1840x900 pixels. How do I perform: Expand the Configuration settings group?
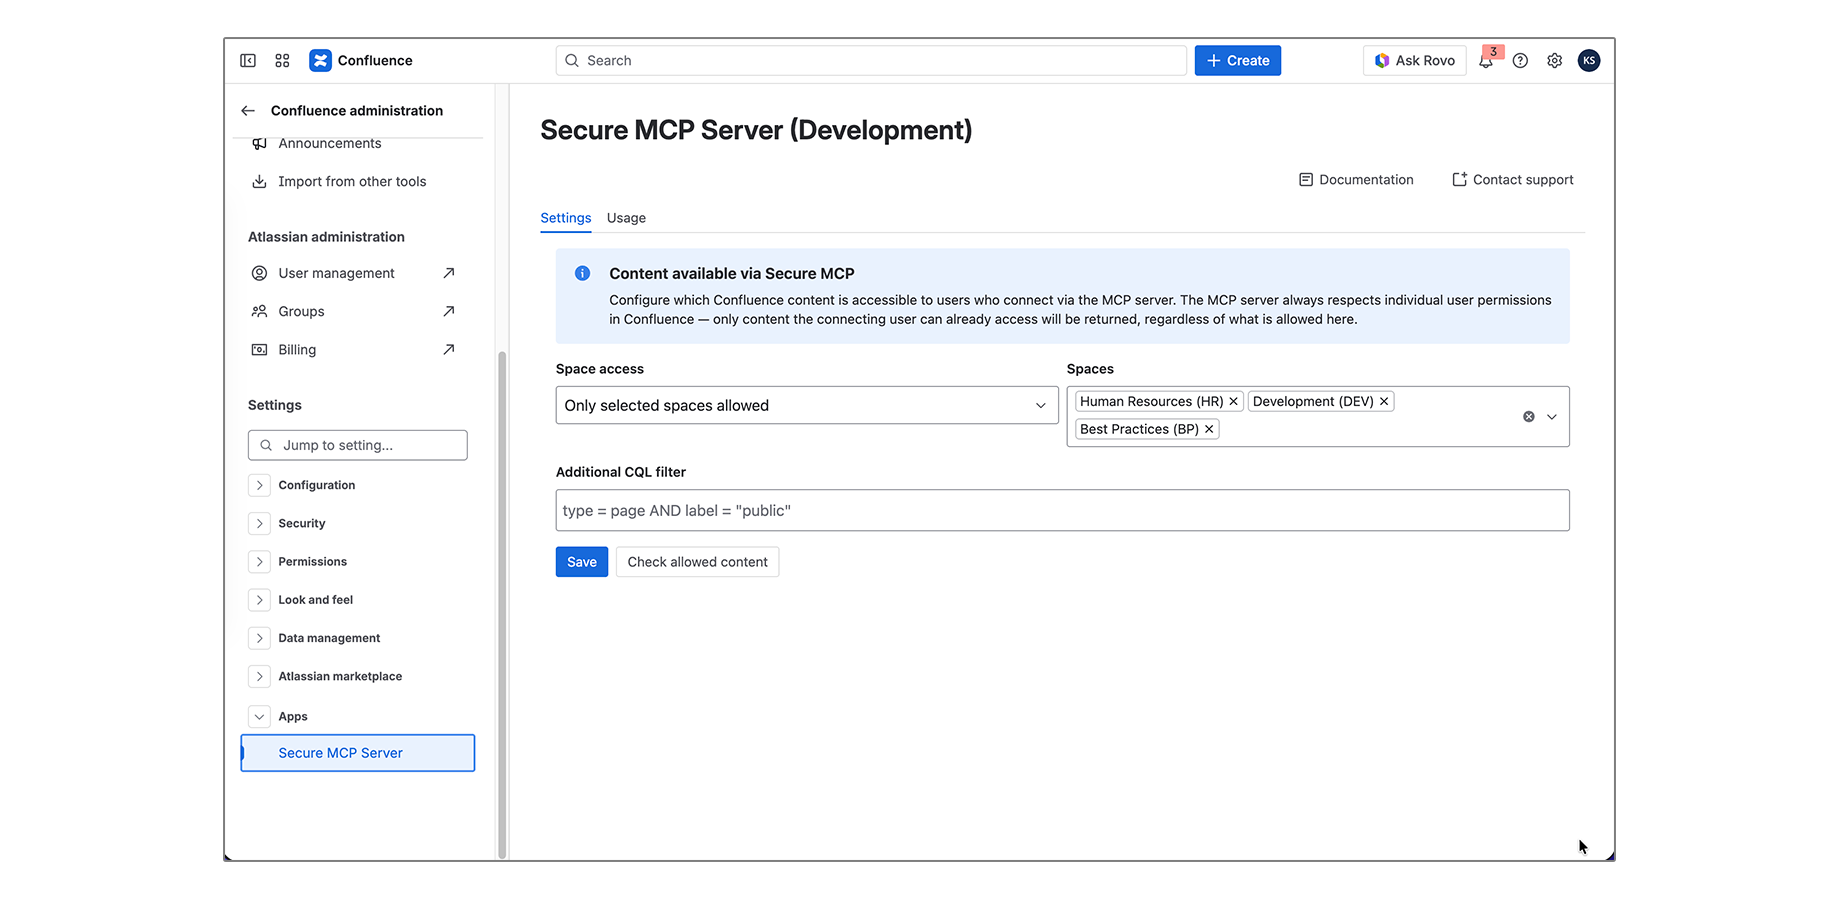pos(259,485)
